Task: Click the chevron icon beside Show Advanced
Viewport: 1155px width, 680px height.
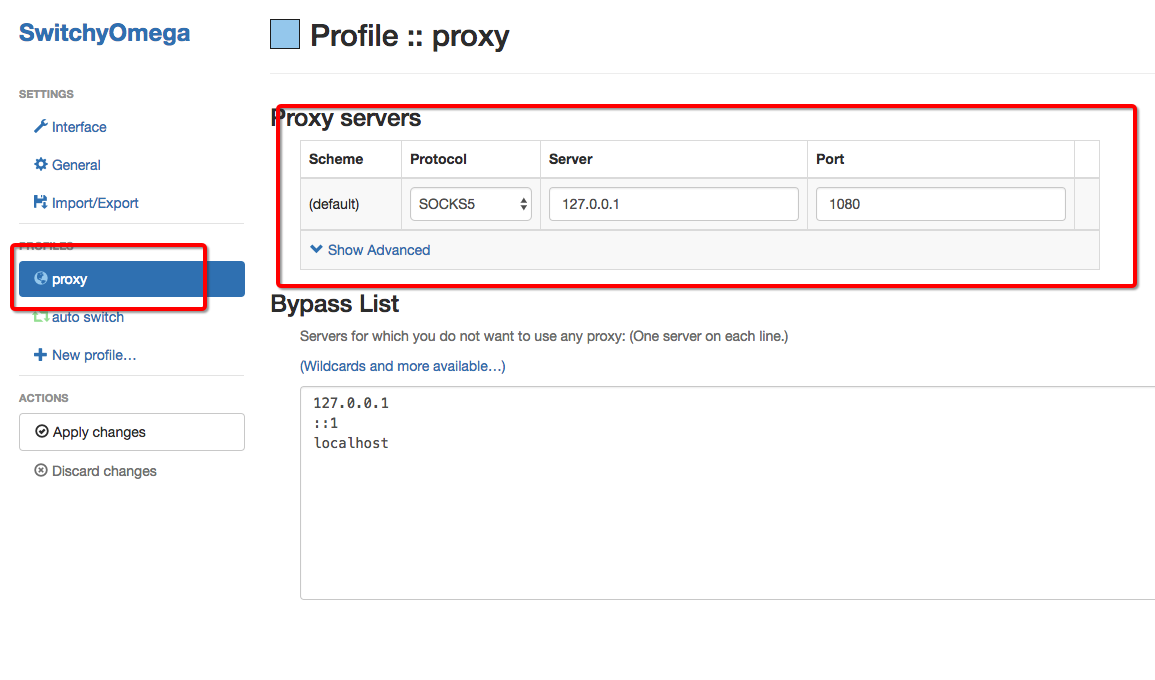Action: (317, 249)
